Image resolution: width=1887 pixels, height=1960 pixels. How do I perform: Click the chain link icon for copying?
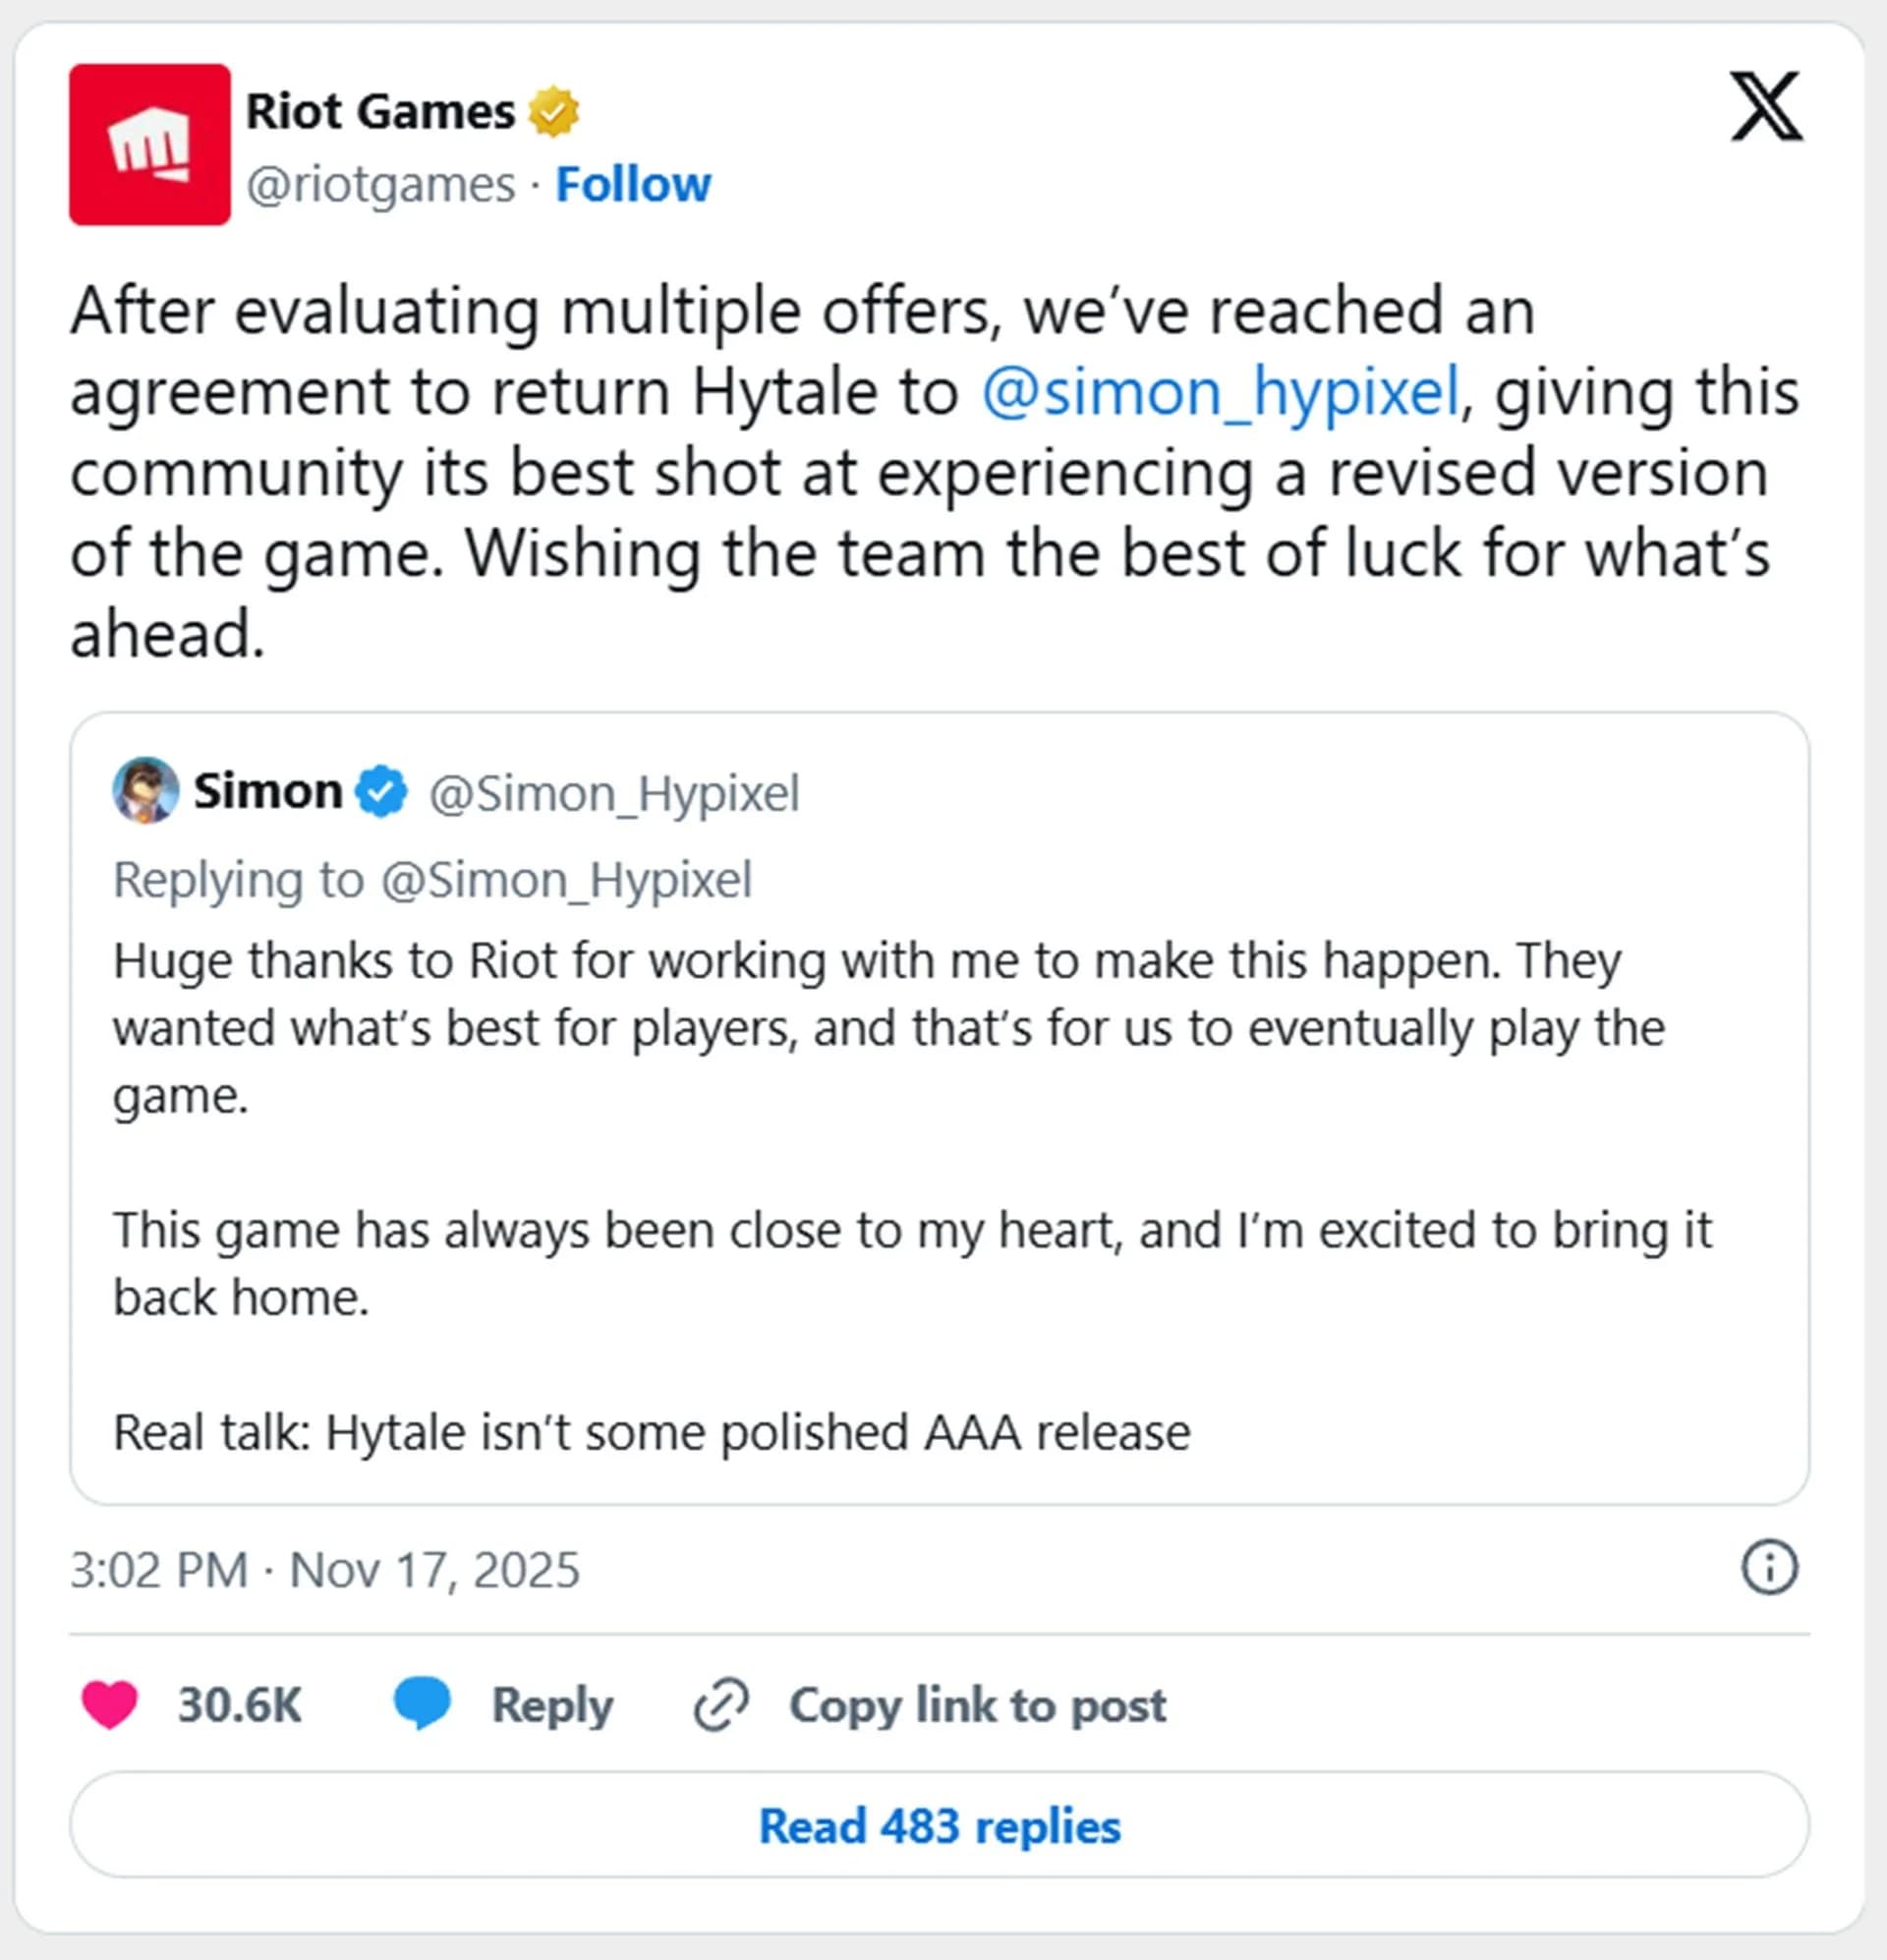[x=724, y=1706]
